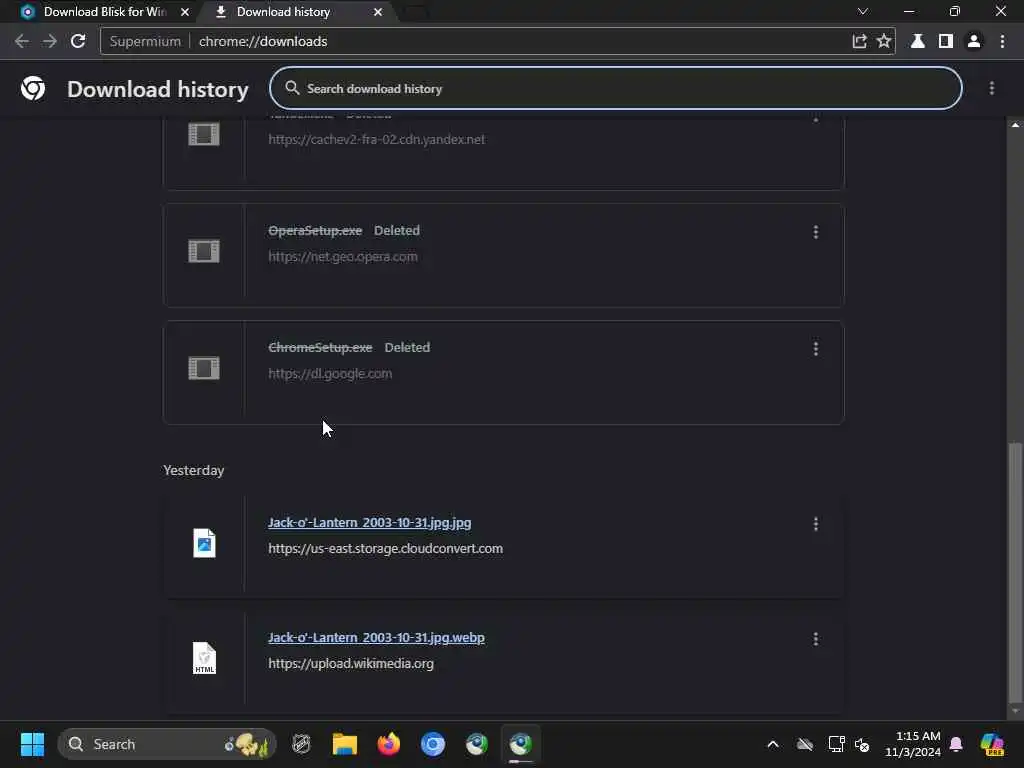Click the forward navigation arrow
1024x768 pixels.
click(50, 41)
